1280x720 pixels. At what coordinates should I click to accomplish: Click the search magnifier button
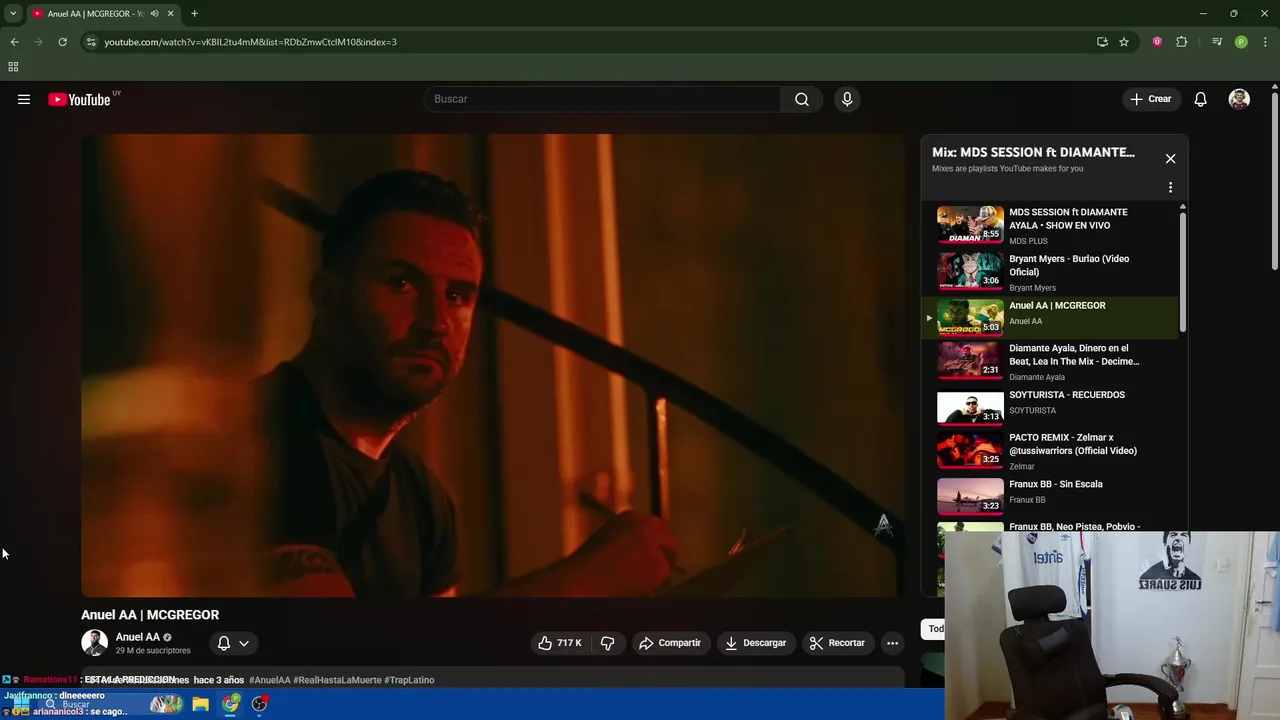[802, 99]
